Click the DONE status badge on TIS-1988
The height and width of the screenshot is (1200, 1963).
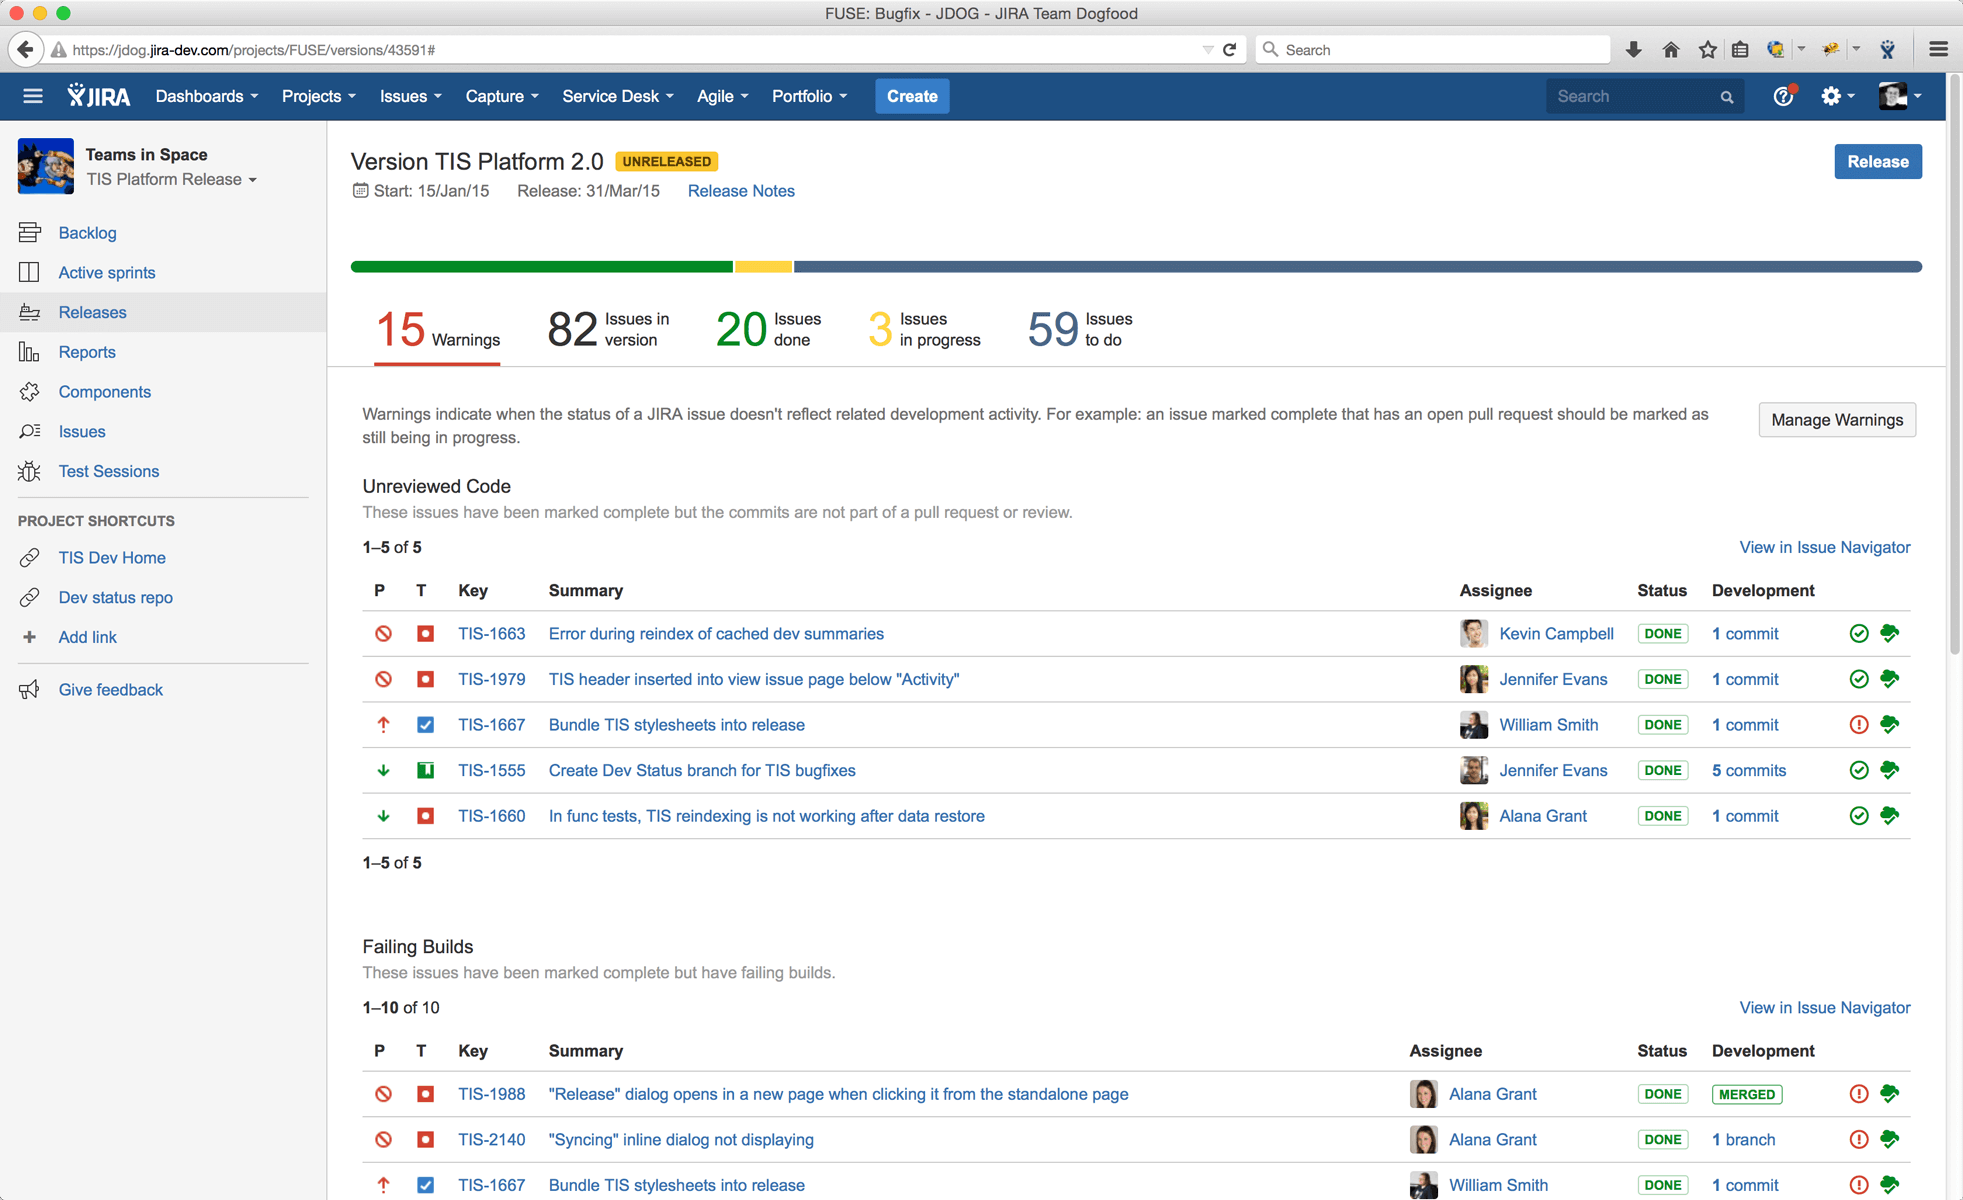point(1663,1093)
